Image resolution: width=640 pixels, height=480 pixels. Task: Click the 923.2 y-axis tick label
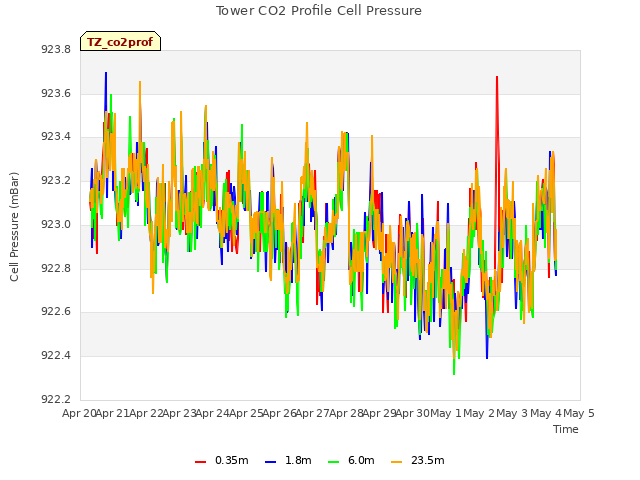(x=56, y=180)
